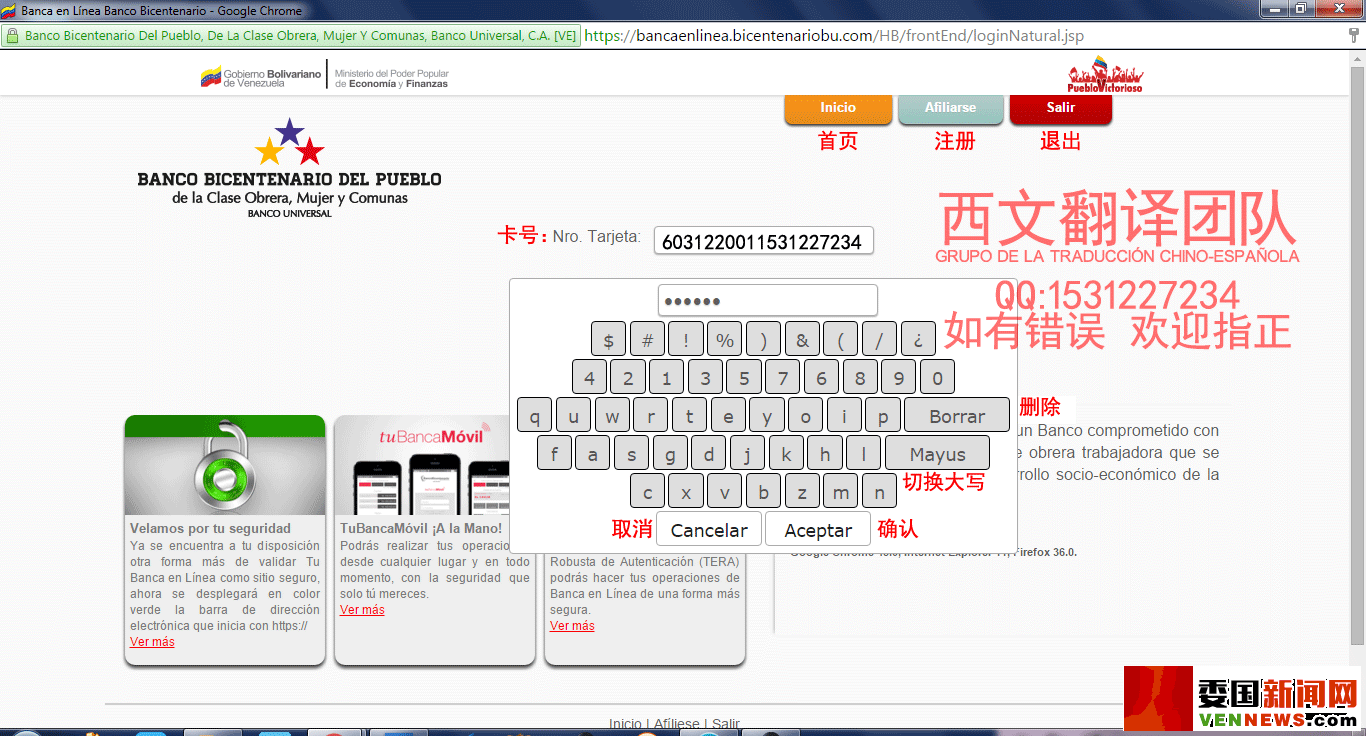Click the opening parenthesis key
The image size is (1366, 736).
tap(841, 339)
